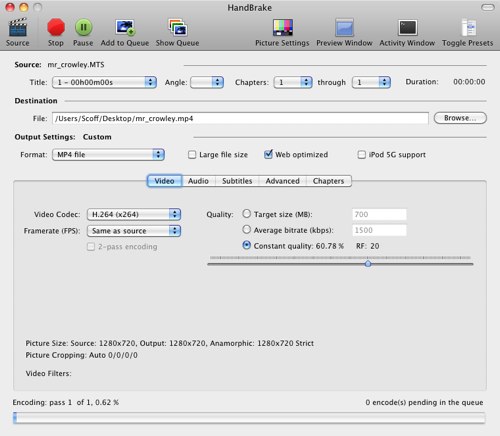
Task: Select Average bitrate (kbps) radio button
Action: coord(246,229)
